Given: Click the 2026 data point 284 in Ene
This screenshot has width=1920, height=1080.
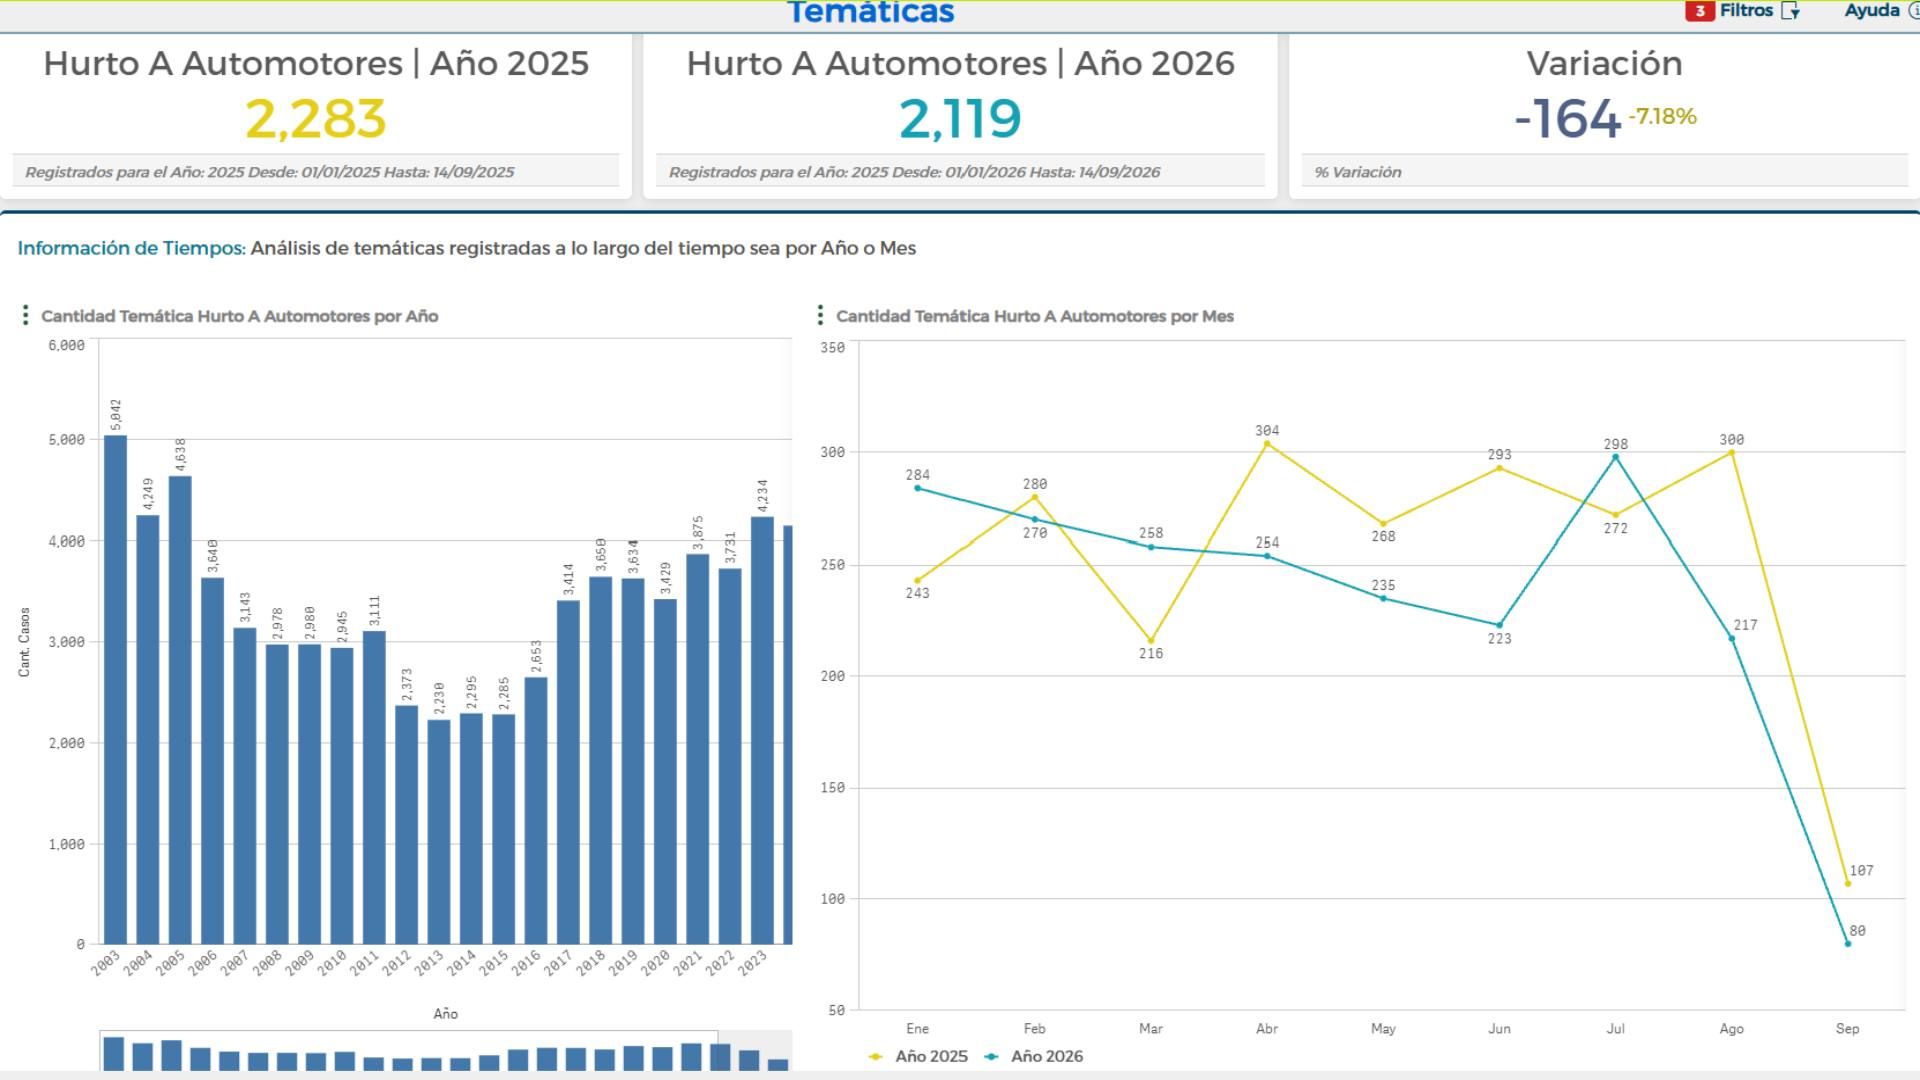Looking at the screenshot, I should [917, 488].
